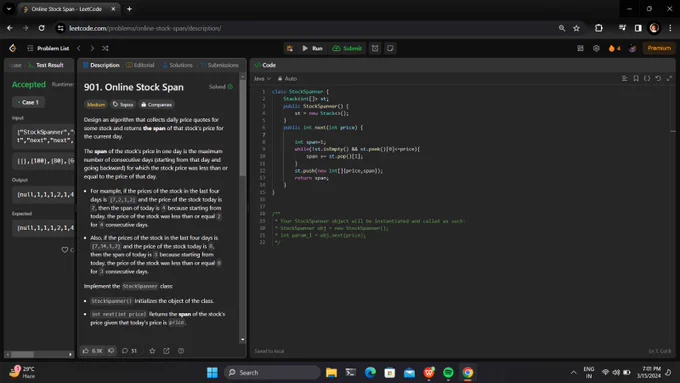The height and width of the screenshot is (383, 680).
Task: Click the address bar URL
Action: tap(145, 28)
